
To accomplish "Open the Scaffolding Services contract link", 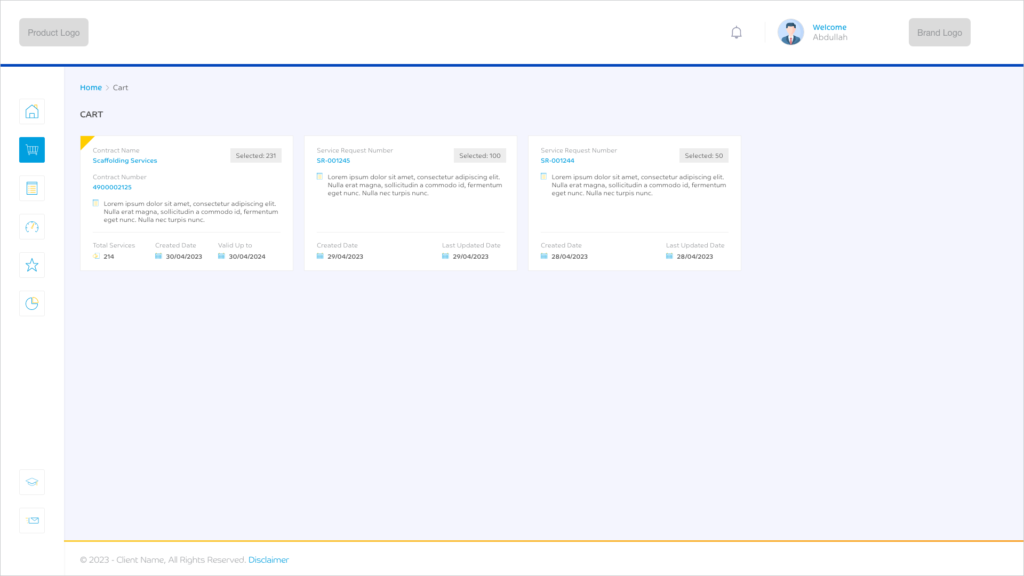I will click(x=125, y=161).
